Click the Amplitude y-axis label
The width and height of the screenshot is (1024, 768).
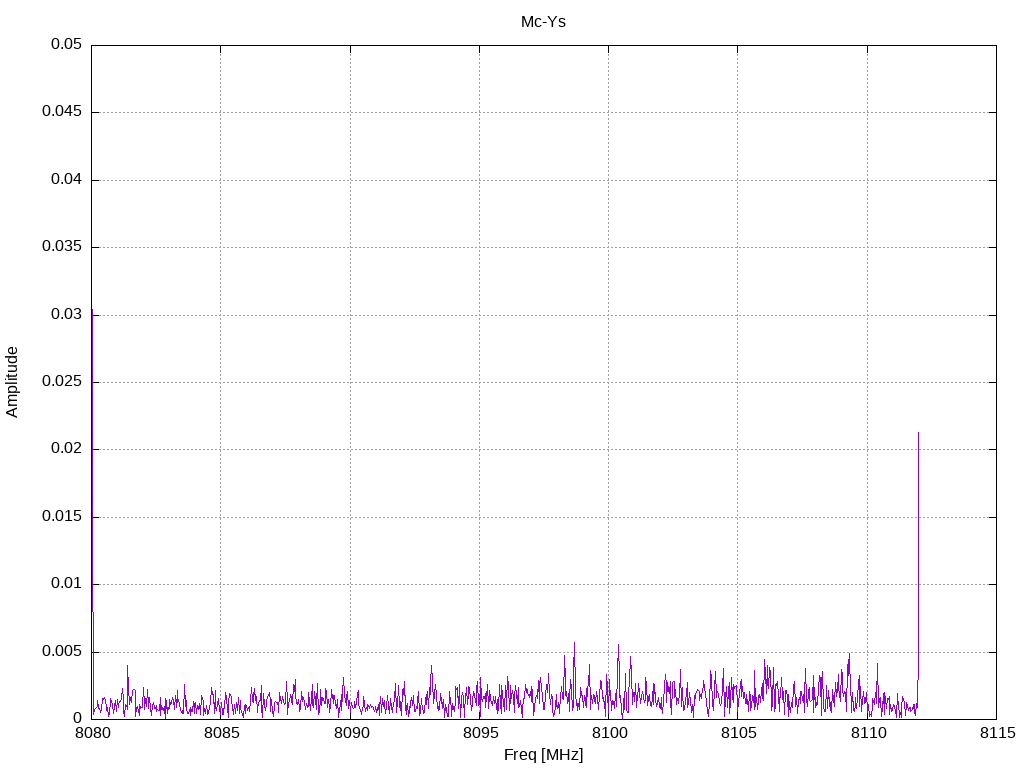click(x=13, y=382)
